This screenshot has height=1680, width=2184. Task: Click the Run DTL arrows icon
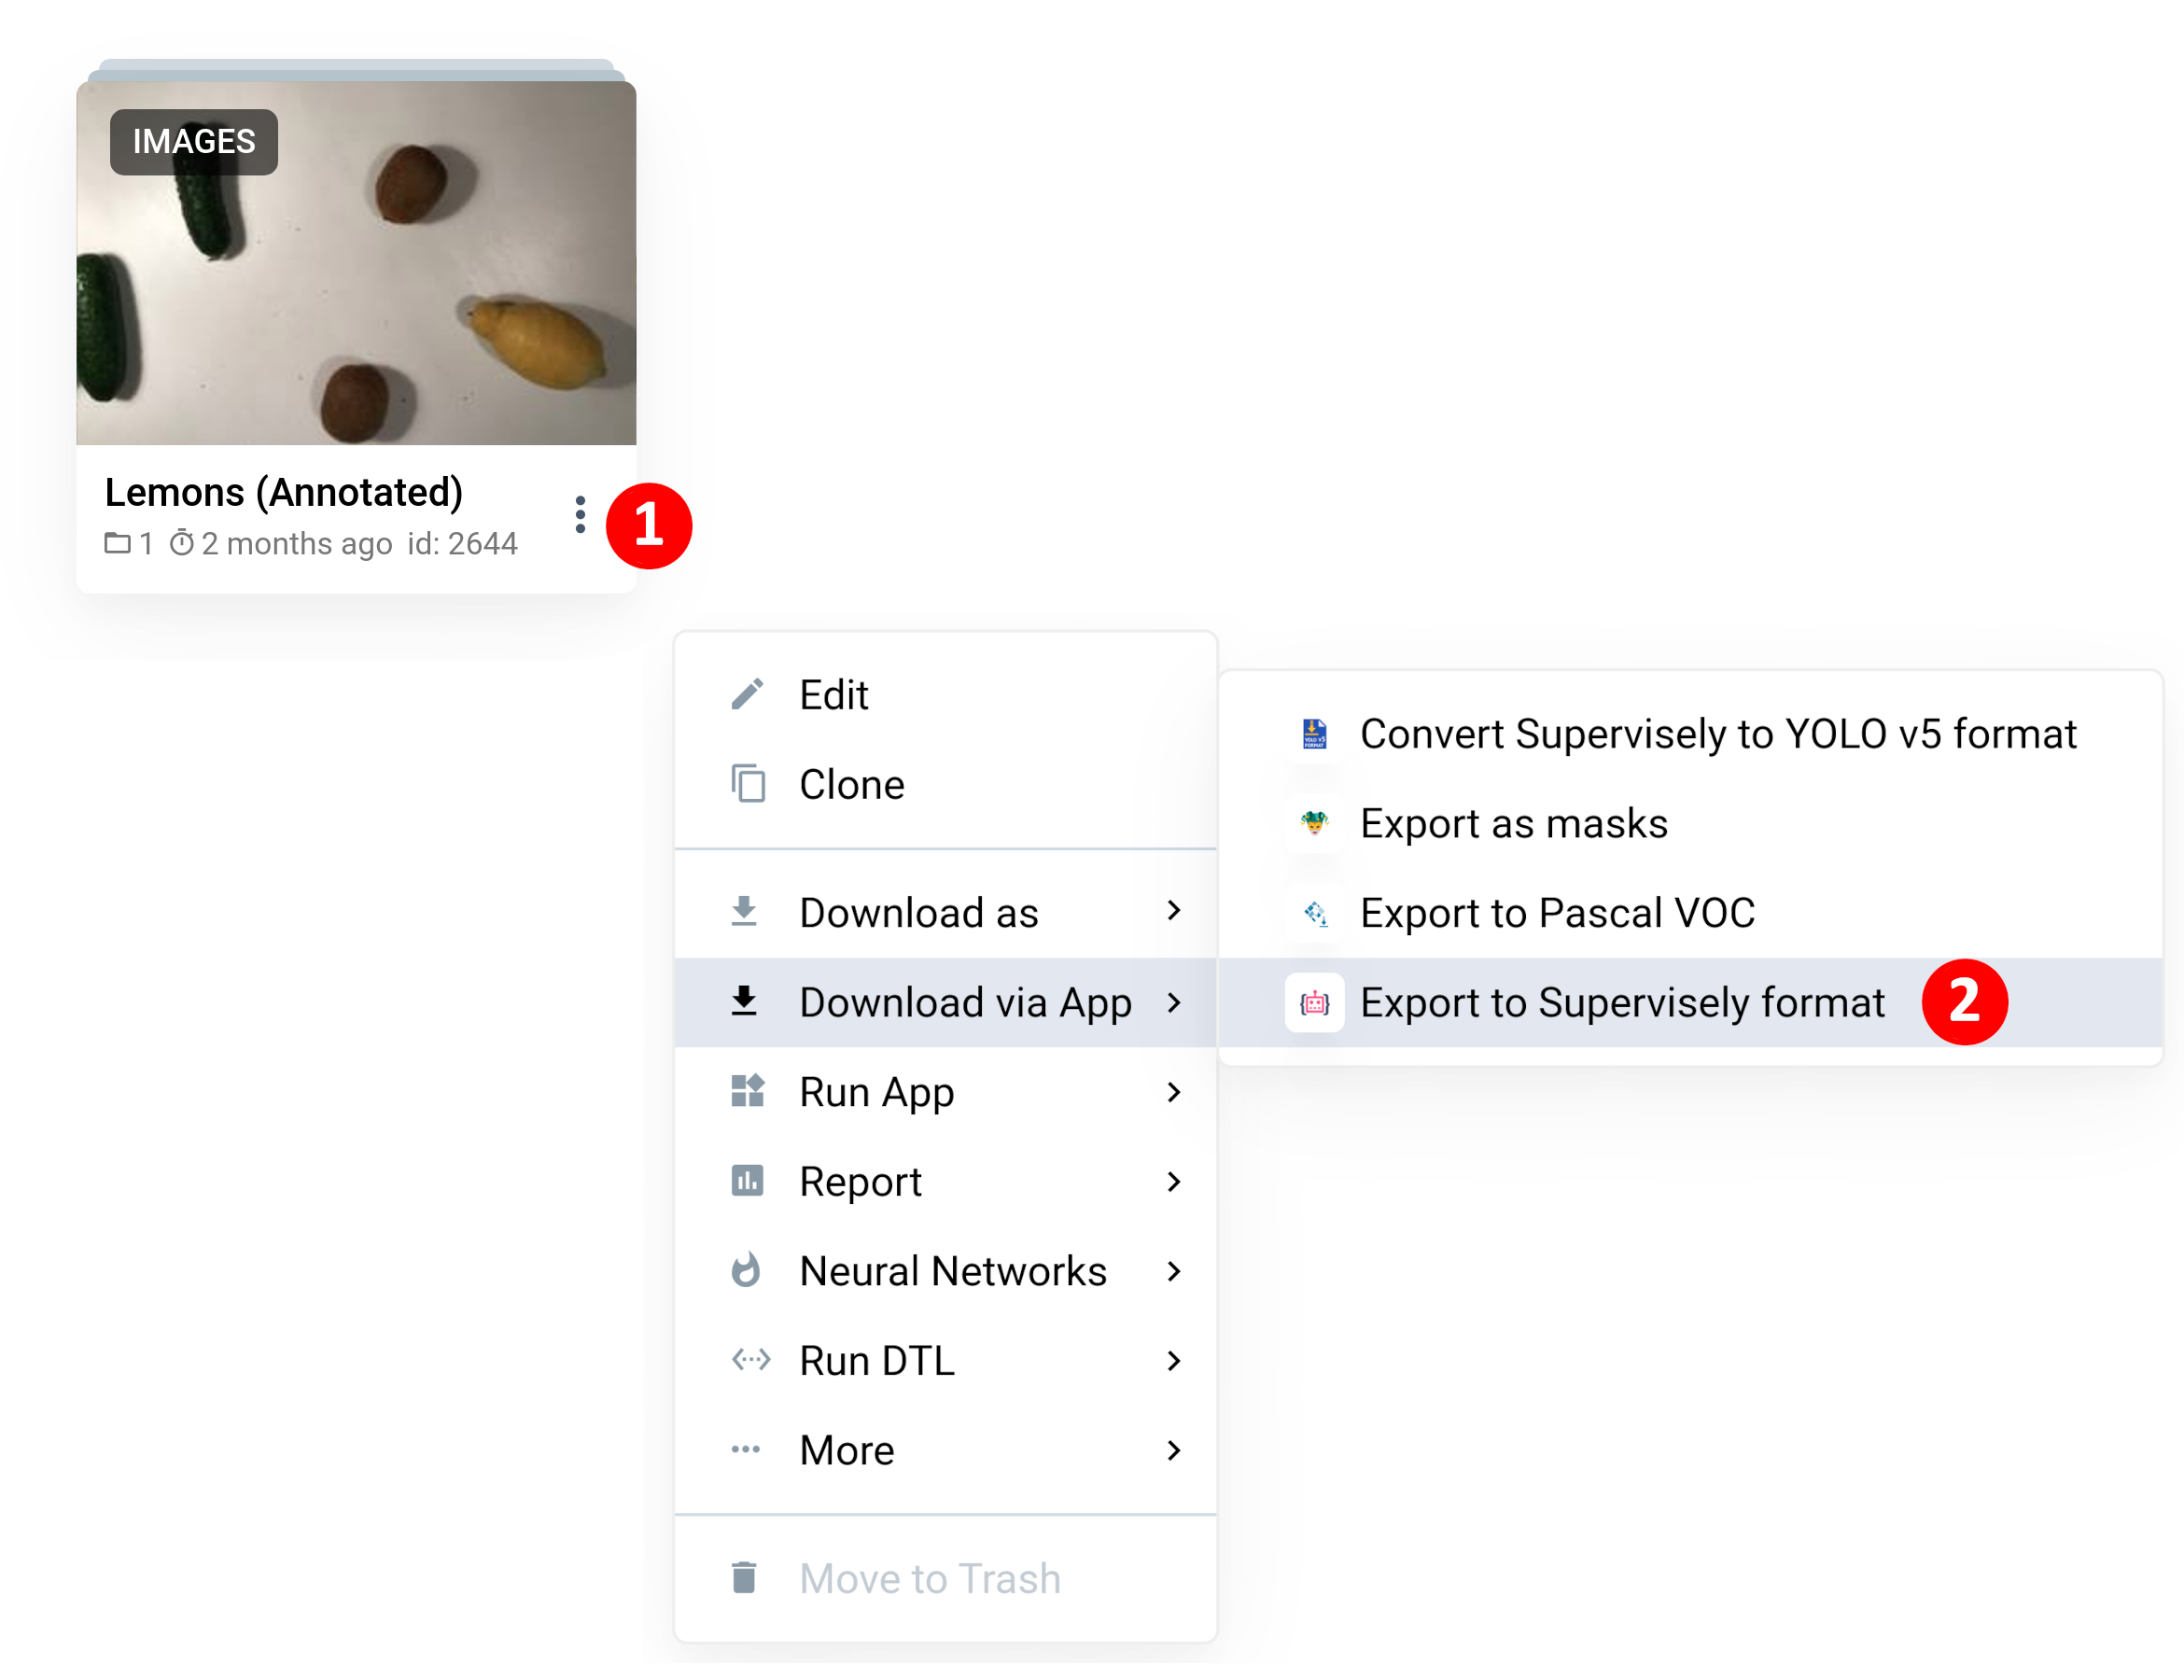click(750, 1360)
